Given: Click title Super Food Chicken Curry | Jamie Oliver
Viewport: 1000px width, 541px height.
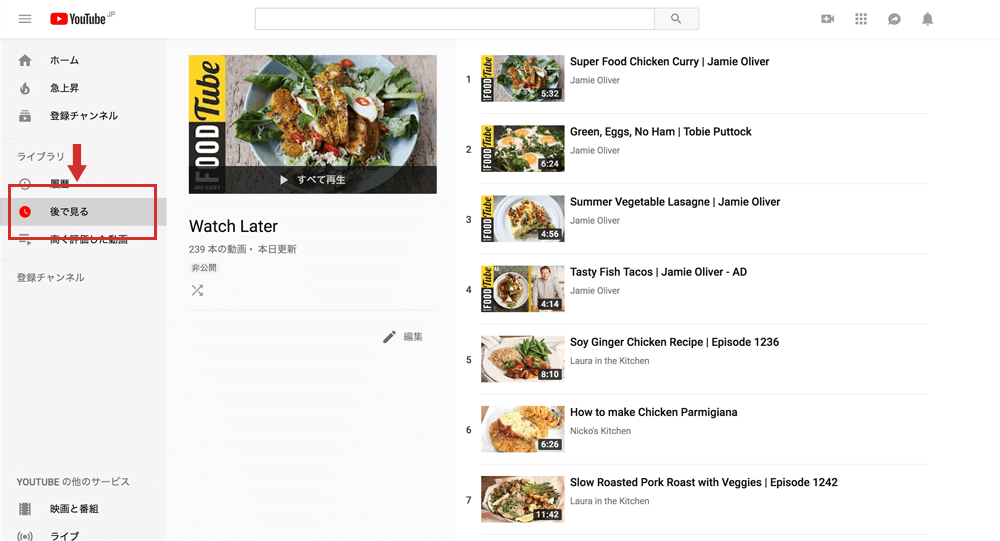Looking at the screenshot, I should 670,62.
